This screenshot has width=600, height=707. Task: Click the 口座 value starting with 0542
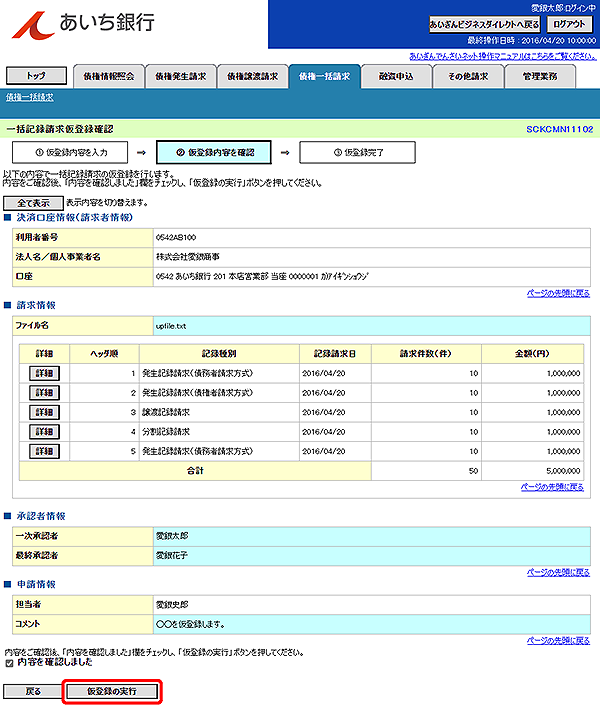[262, 276]
